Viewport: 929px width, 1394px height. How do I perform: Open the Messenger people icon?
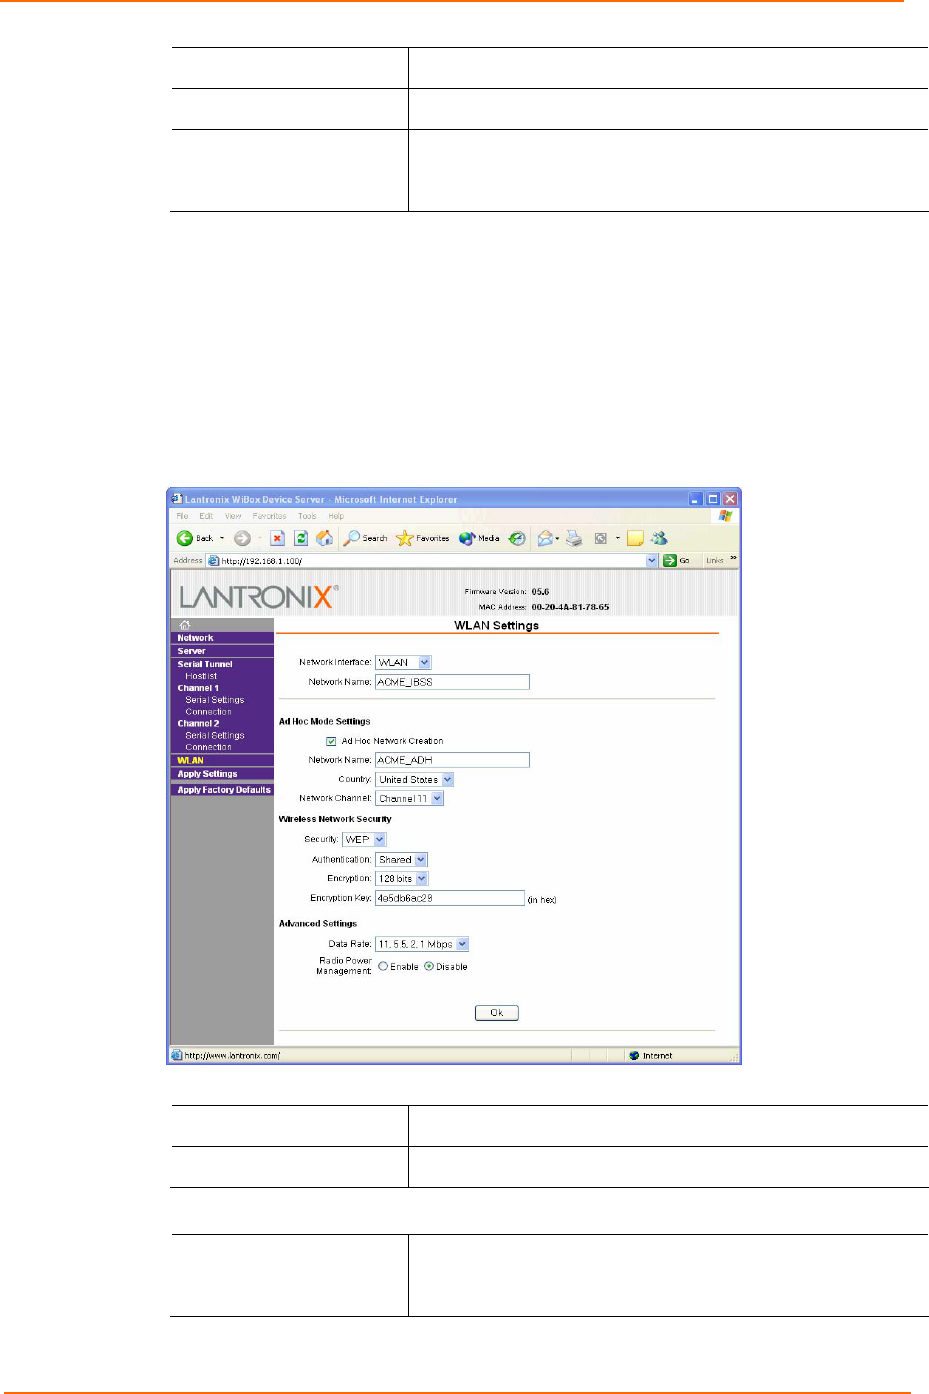coord(659,538)
